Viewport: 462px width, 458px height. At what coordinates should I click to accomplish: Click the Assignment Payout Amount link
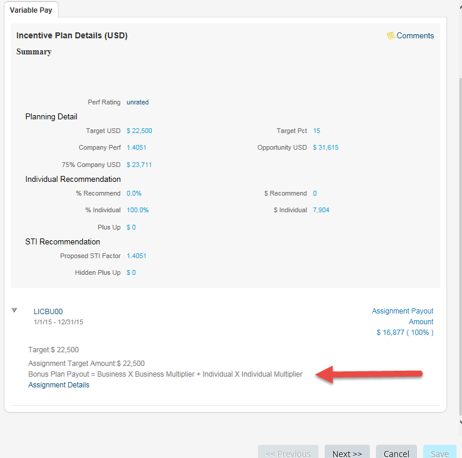point(403,316)
